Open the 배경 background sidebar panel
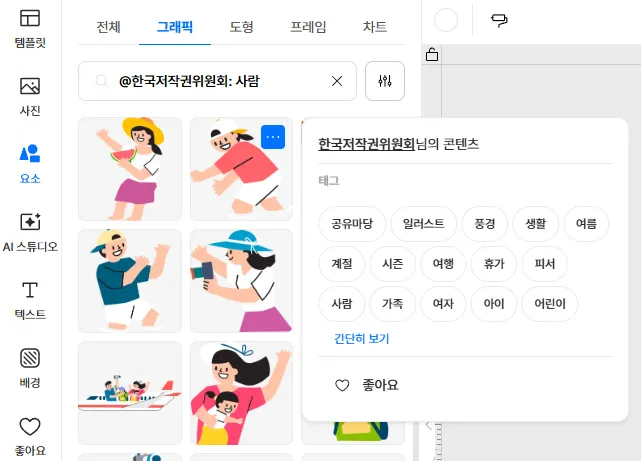The image size is (641, 461). 30,368
